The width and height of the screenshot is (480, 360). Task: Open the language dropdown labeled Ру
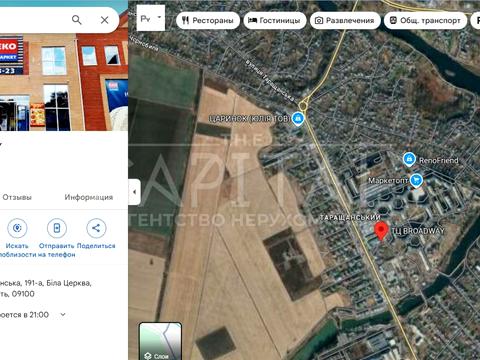pos(151,18)
